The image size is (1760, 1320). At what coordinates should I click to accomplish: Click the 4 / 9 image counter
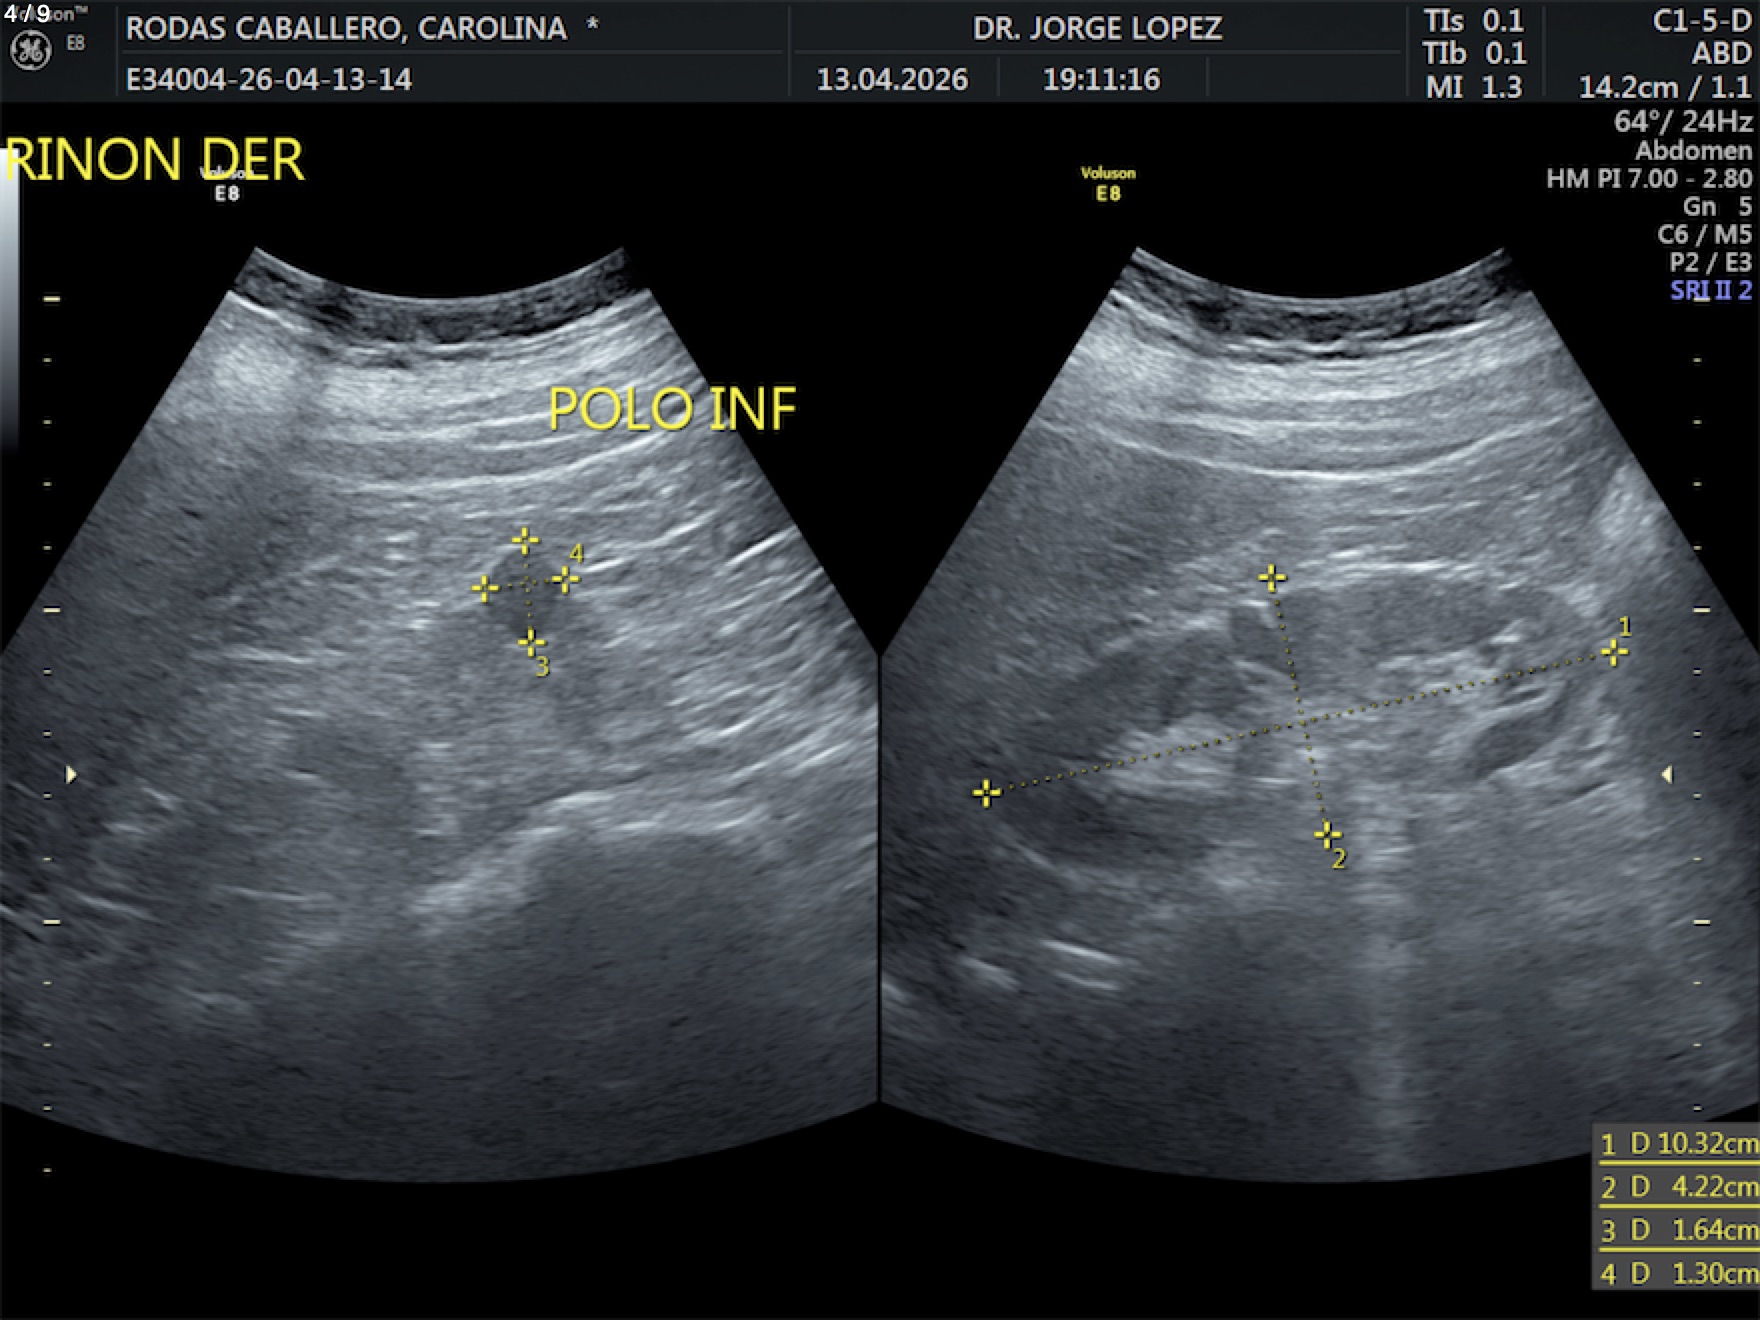click(x=27, y=14)
